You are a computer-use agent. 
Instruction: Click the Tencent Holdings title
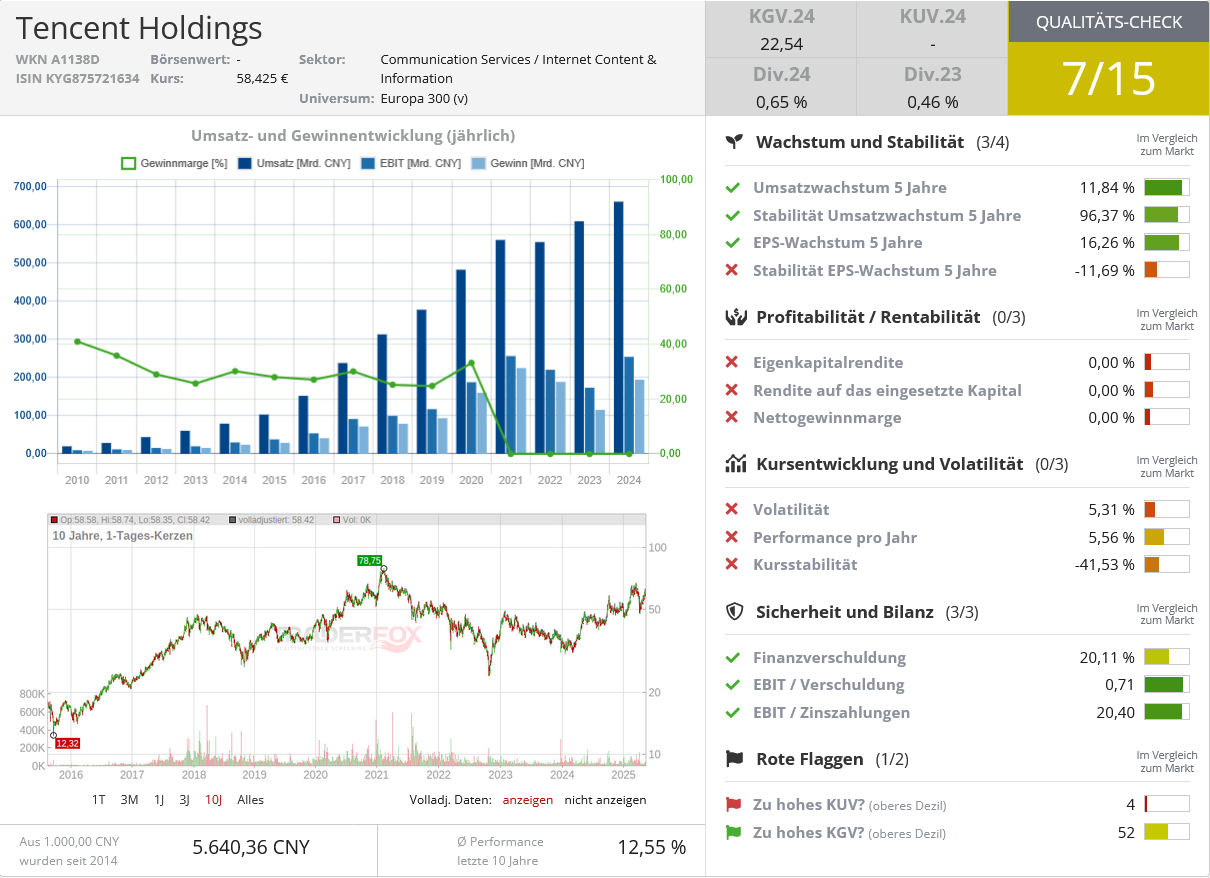pos(139,28)
